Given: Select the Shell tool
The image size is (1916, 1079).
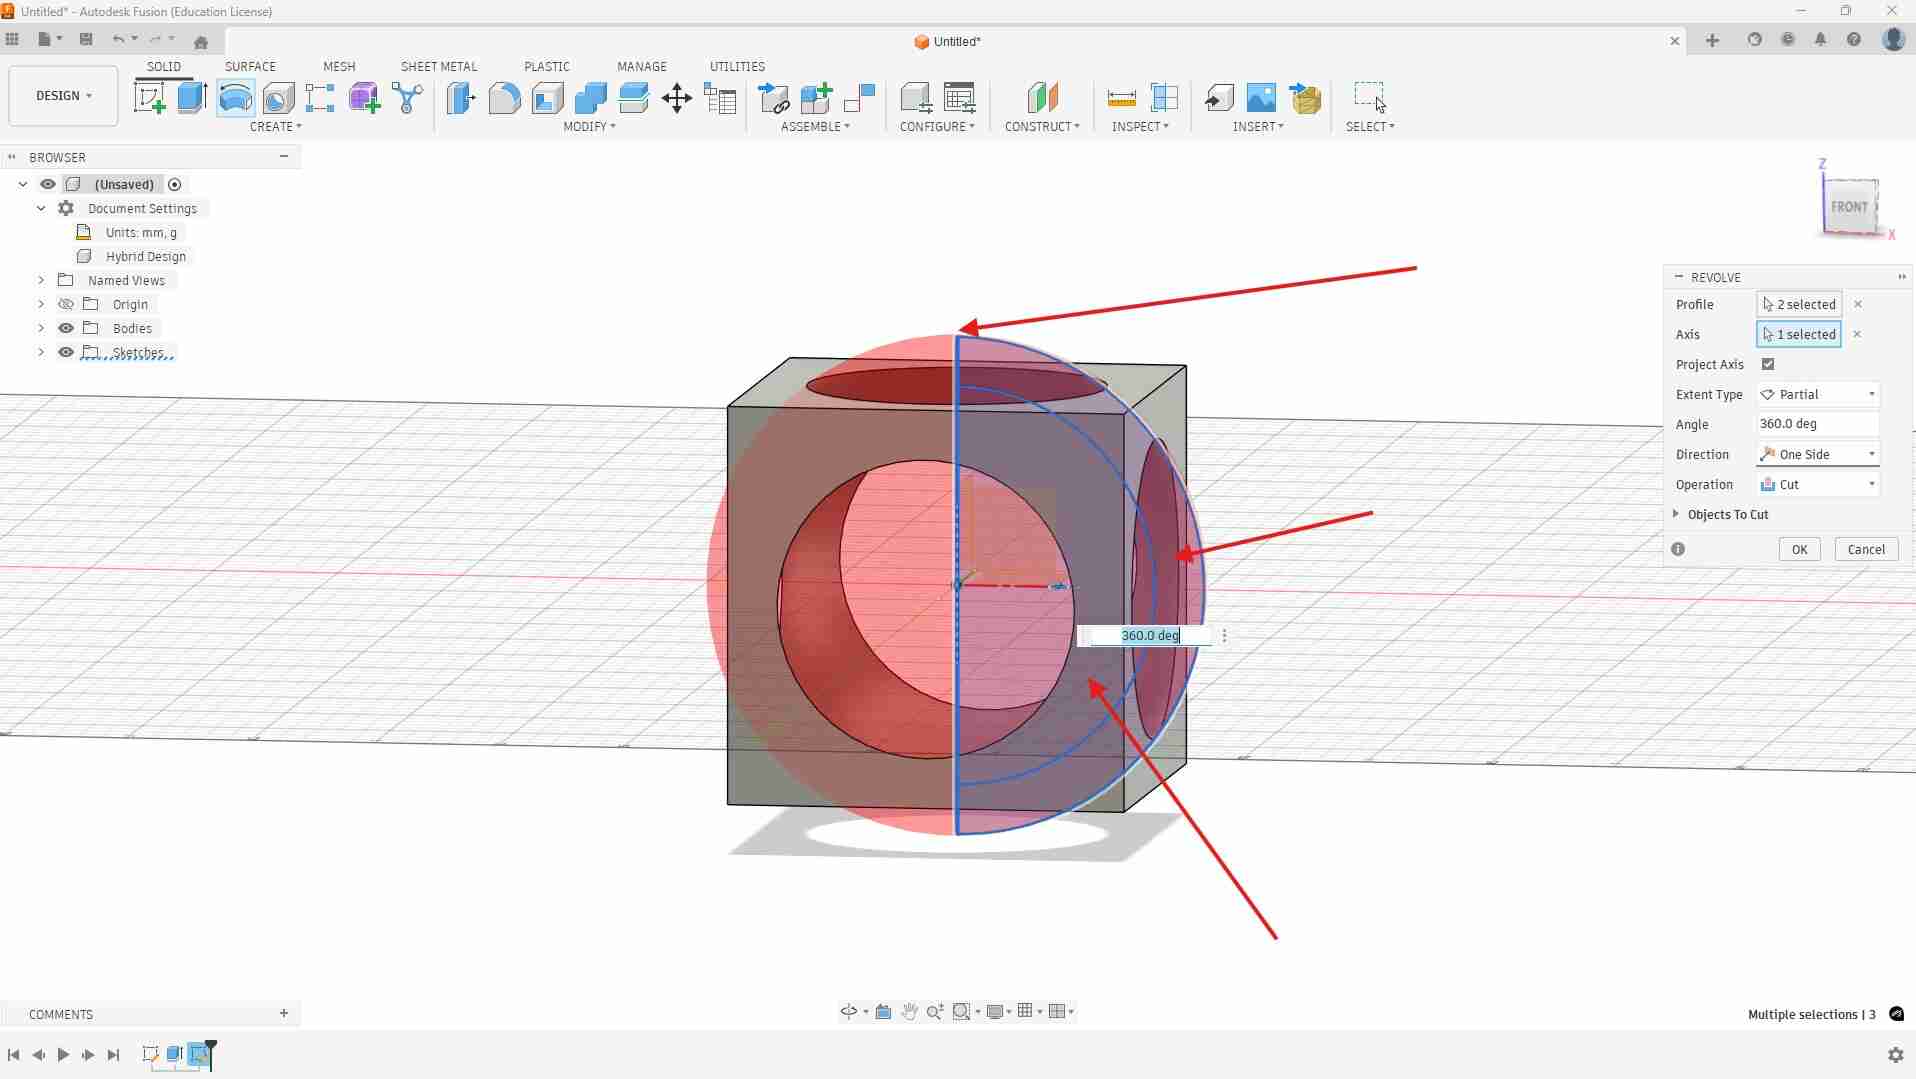Looking at the screenshot, I should click(x=547, y=98).
